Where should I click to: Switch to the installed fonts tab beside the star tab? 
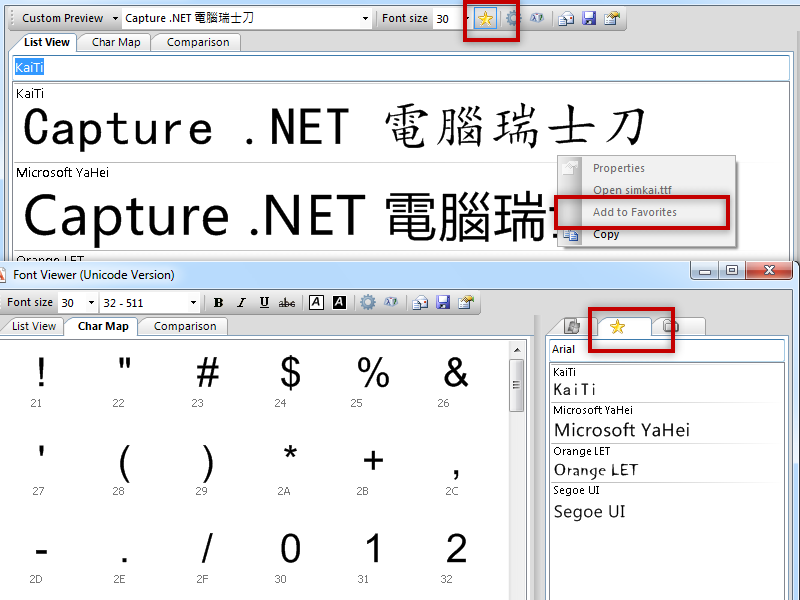point(572,326)
